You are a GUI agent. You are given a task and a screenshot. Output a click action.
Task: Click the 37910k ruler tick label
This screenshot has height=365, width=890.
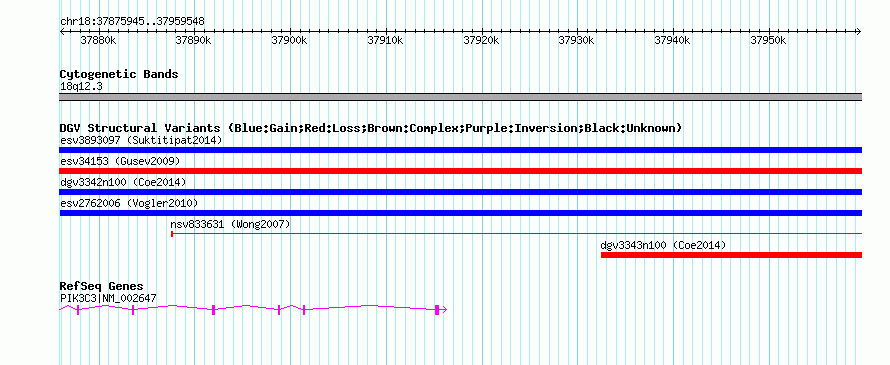click(x=385, y=40)
